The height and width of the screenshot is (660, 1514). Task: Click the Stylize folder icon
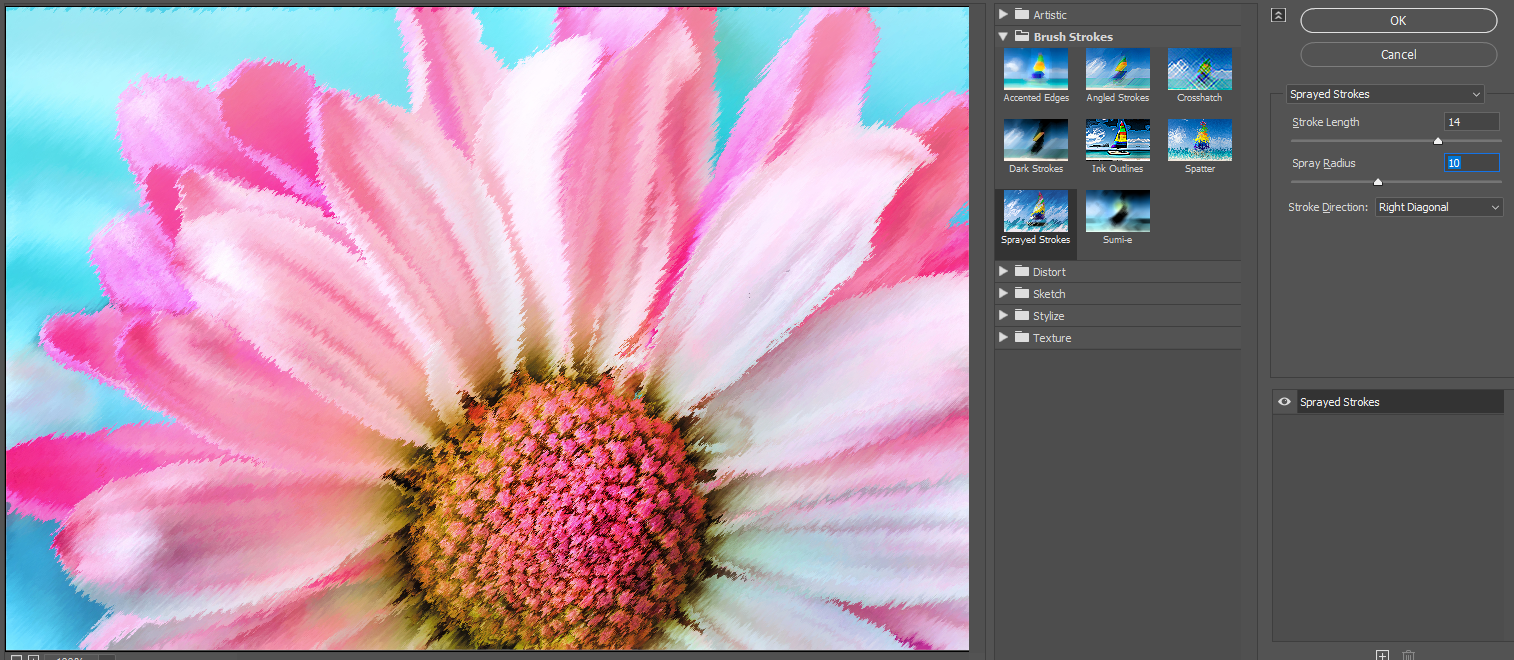coord(1022,316)
